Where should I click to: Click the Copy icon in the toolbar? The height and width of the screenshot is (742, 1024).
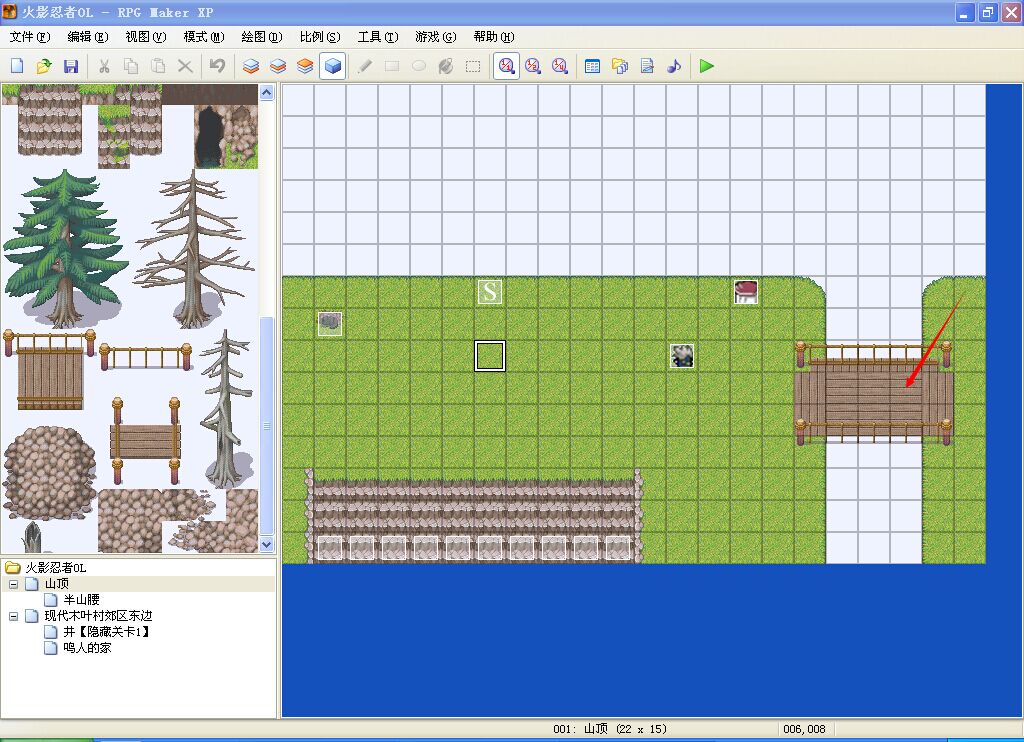131,66
